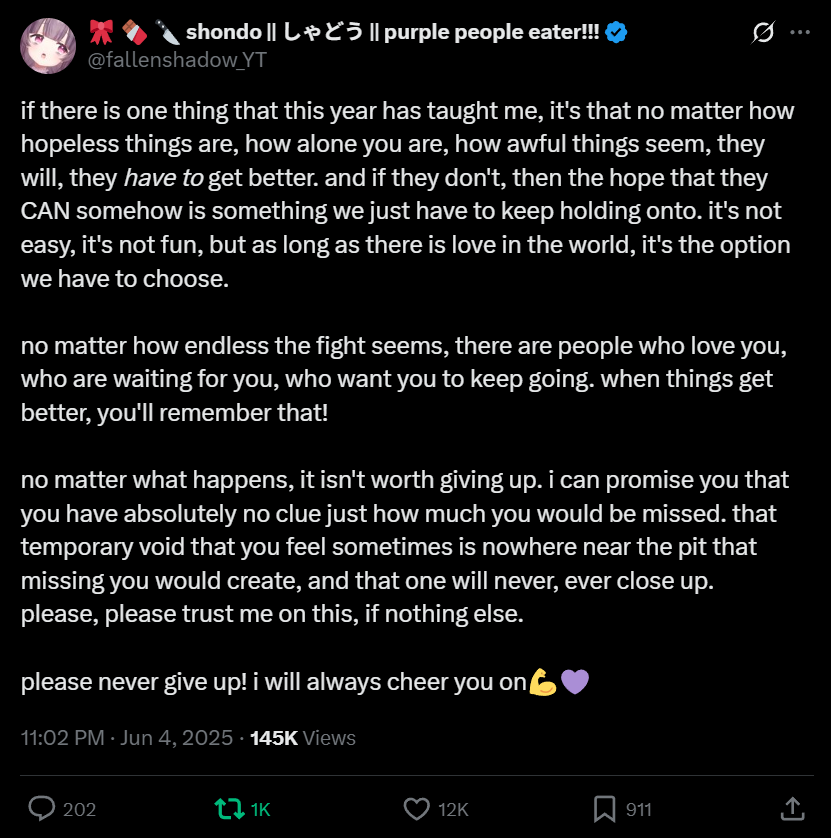
Task: Click the blue verified checkmark badge
Action: (x=616, y=33)
